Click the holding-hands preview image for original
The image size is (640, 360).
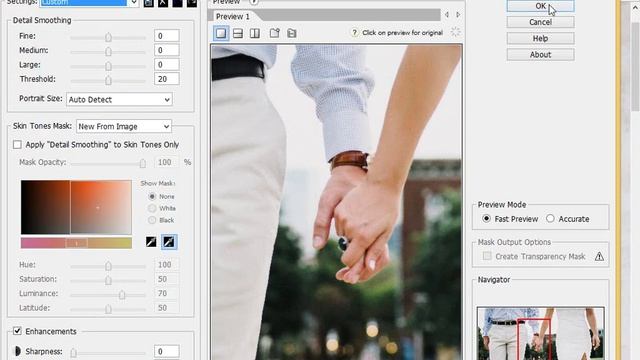click(x=337, y=202)
